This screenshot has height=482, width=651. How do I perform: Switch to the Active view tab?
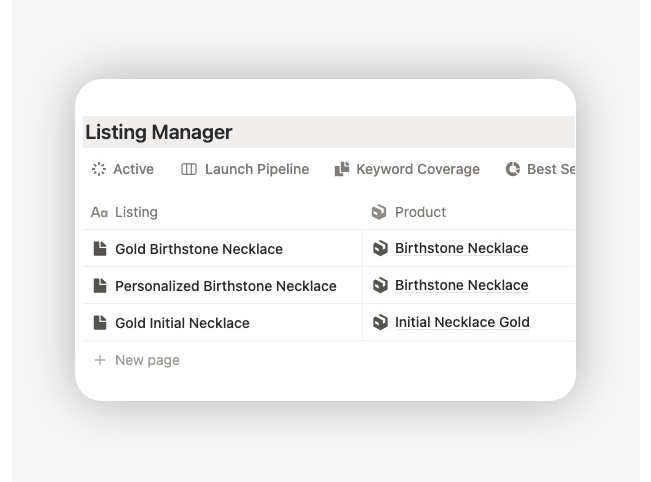click(122, 169)
